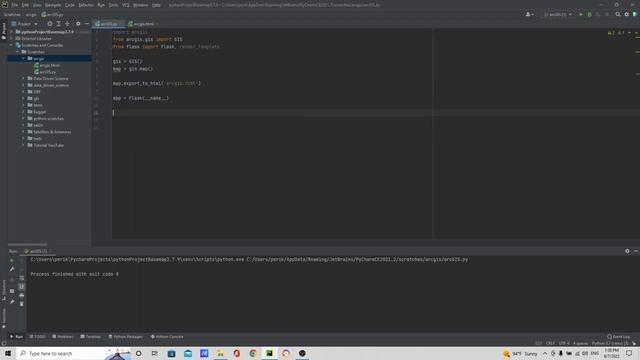Open File Explorer on the Windows taskbar
640x360 pixels.
click(220, 353)
